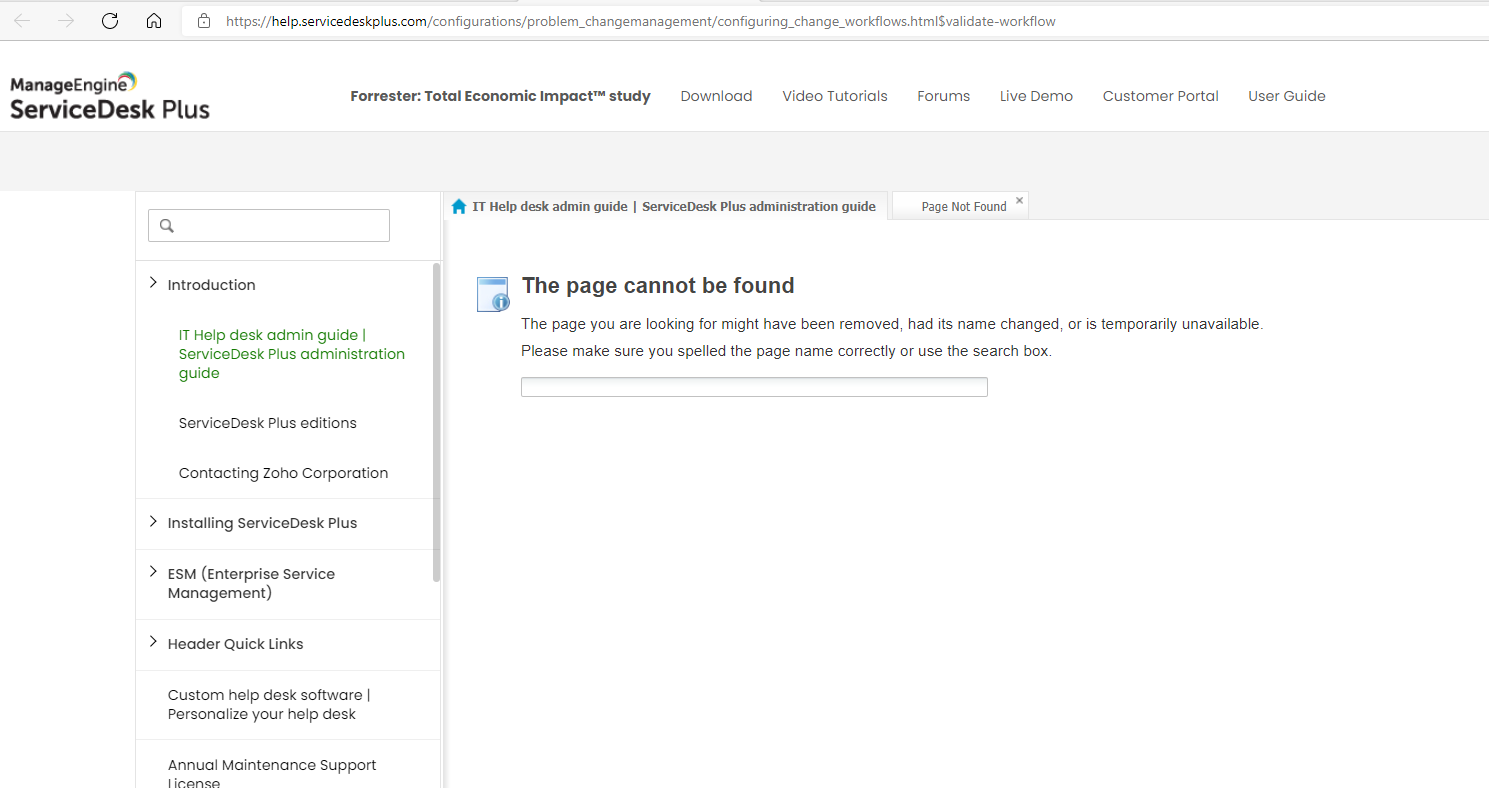Viewport: 1489px width, 788px height.
Task: Click the browser back arrow
Action: 22,21
